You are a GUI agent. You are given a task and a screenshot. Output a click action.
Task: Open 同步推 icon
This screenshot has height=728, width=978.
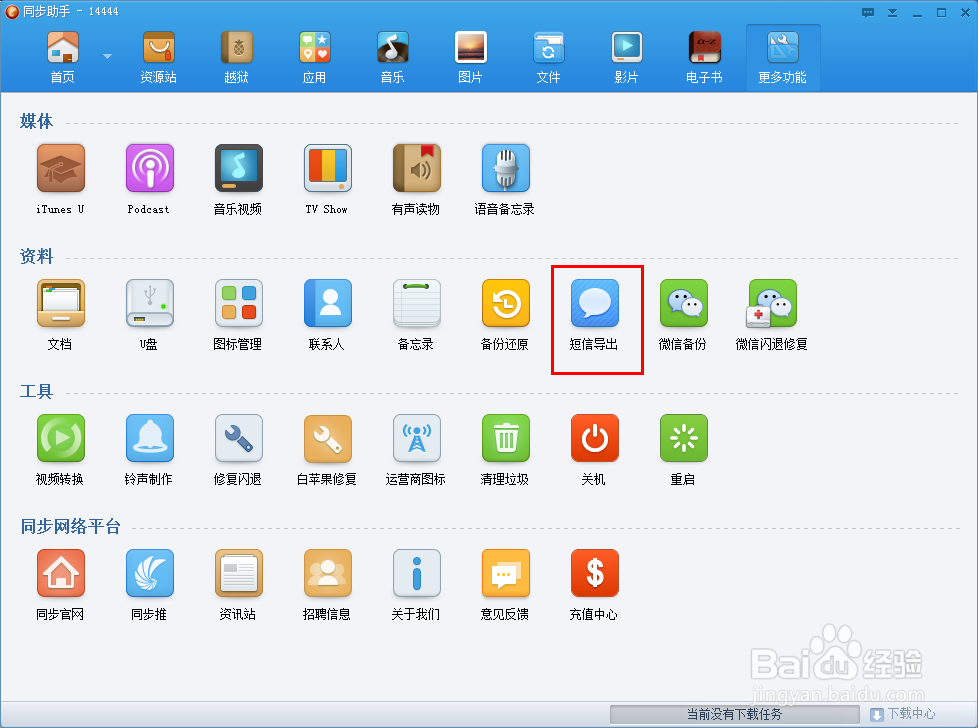[150, 573]
